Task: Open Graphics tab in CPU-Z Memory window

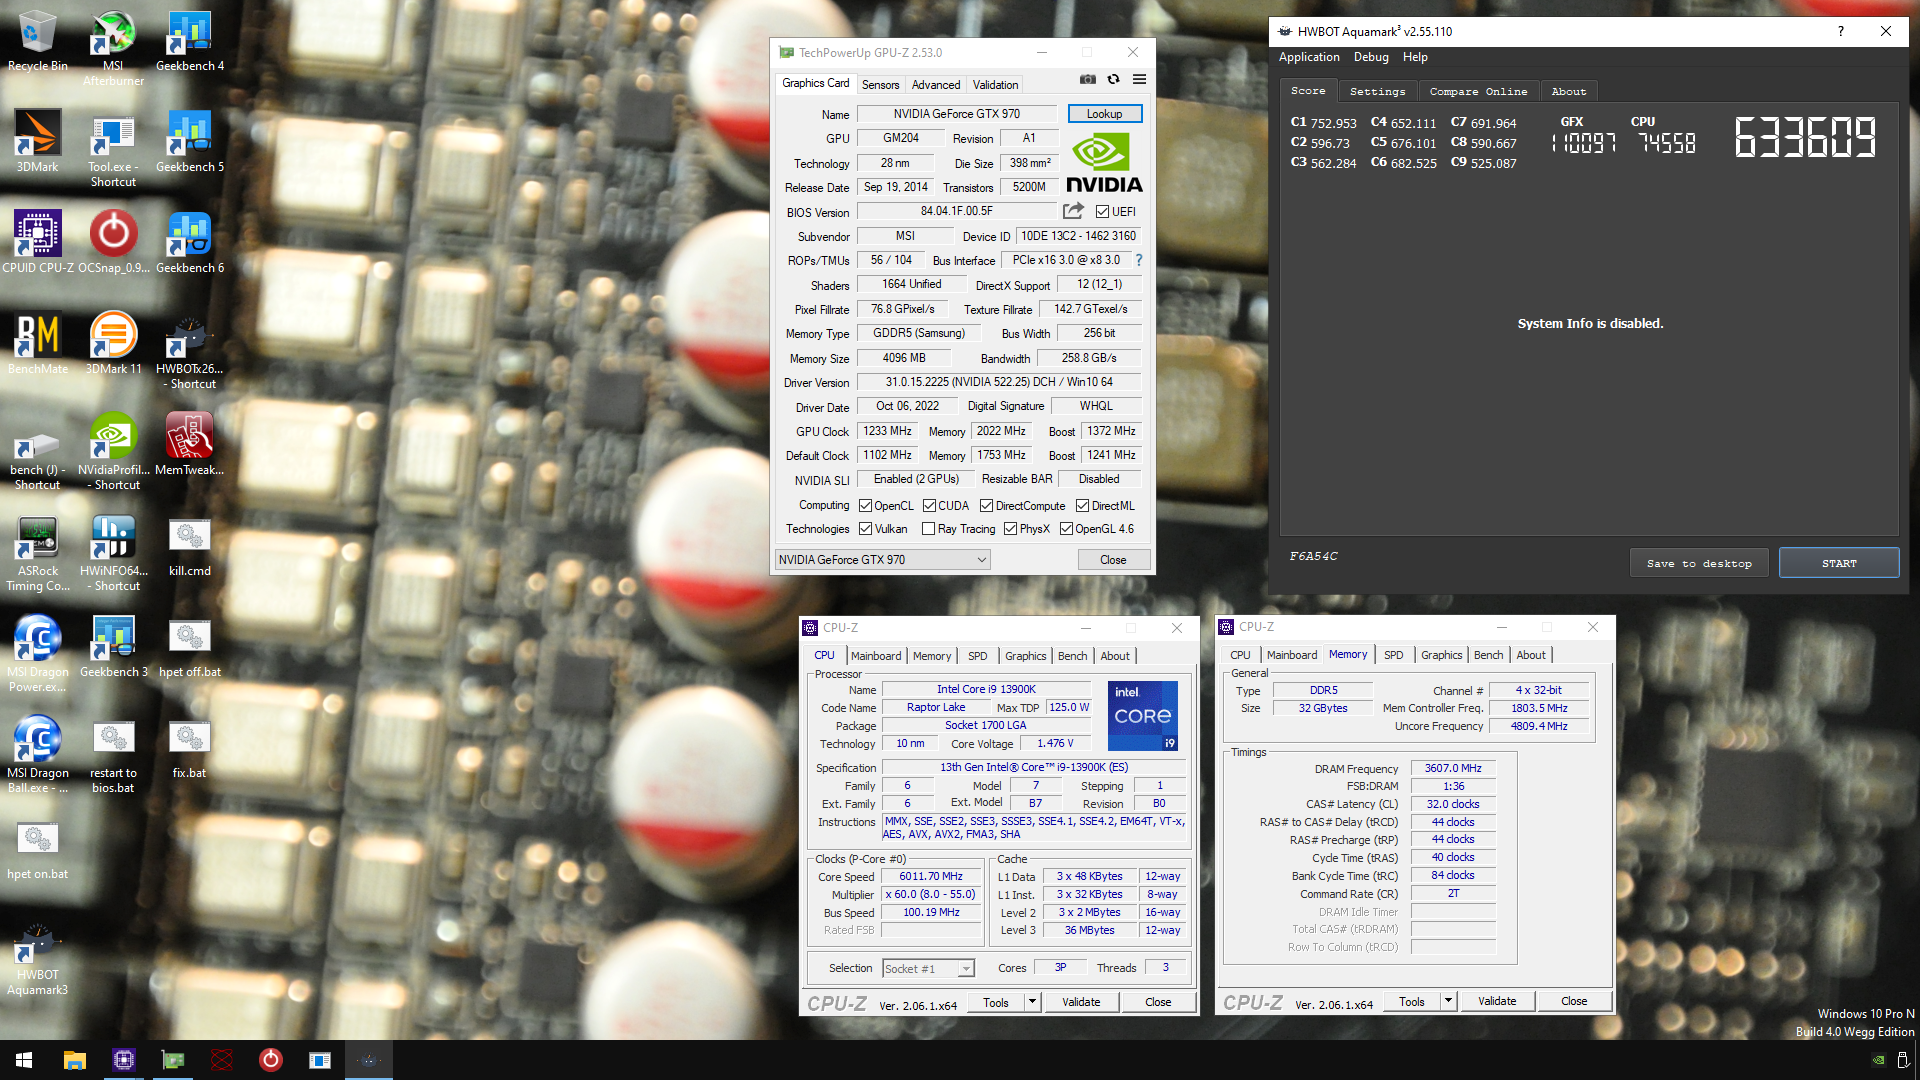Action: tap(1441, 655)
